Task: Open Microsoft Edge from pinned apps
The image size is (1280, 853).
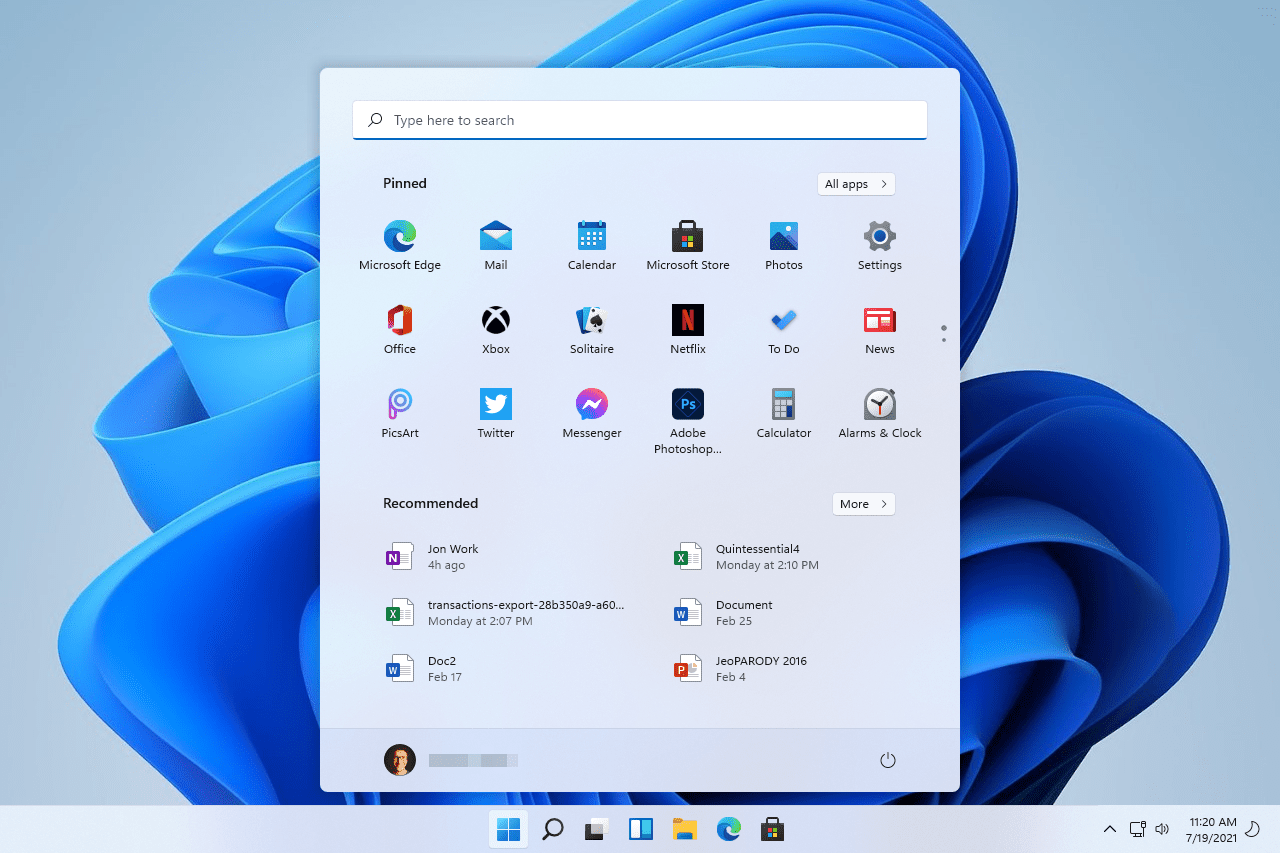Action: [x=400, y=246]
